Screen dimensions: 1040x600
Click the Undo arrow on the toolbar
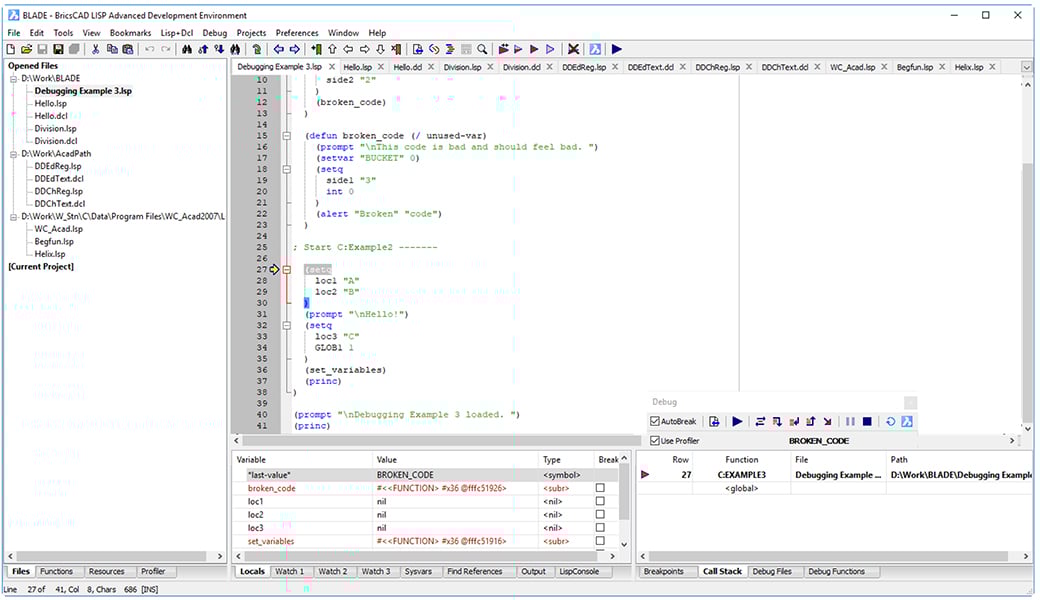151,48
